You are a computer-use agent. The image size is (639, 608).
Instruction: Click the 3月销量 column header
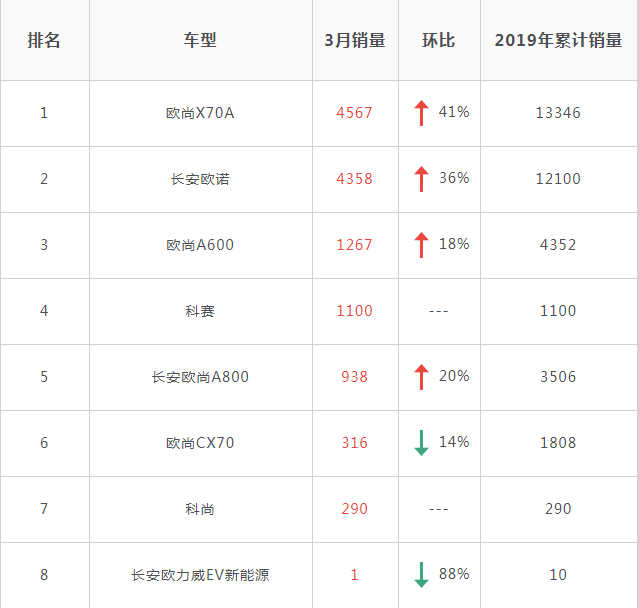click(355, 40)
